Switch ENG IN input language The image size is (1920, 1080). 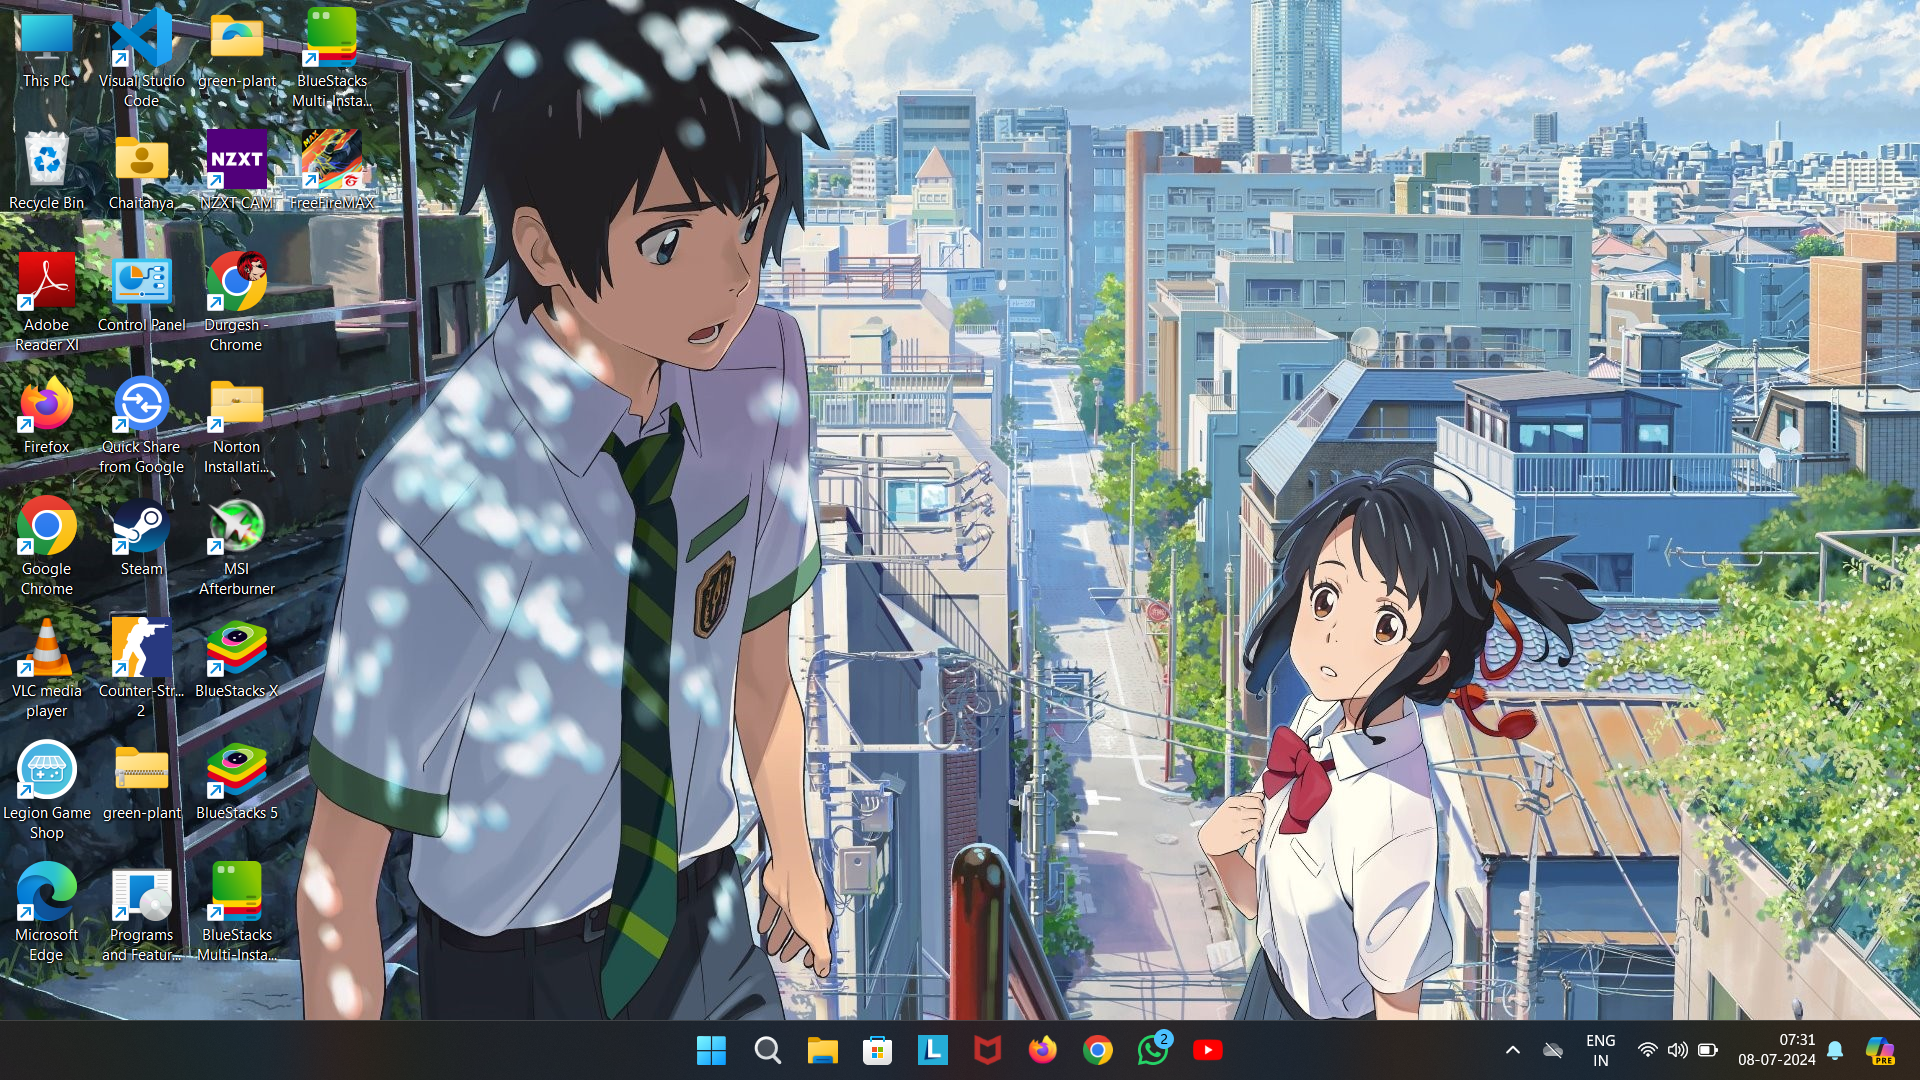(1601, 1050)
